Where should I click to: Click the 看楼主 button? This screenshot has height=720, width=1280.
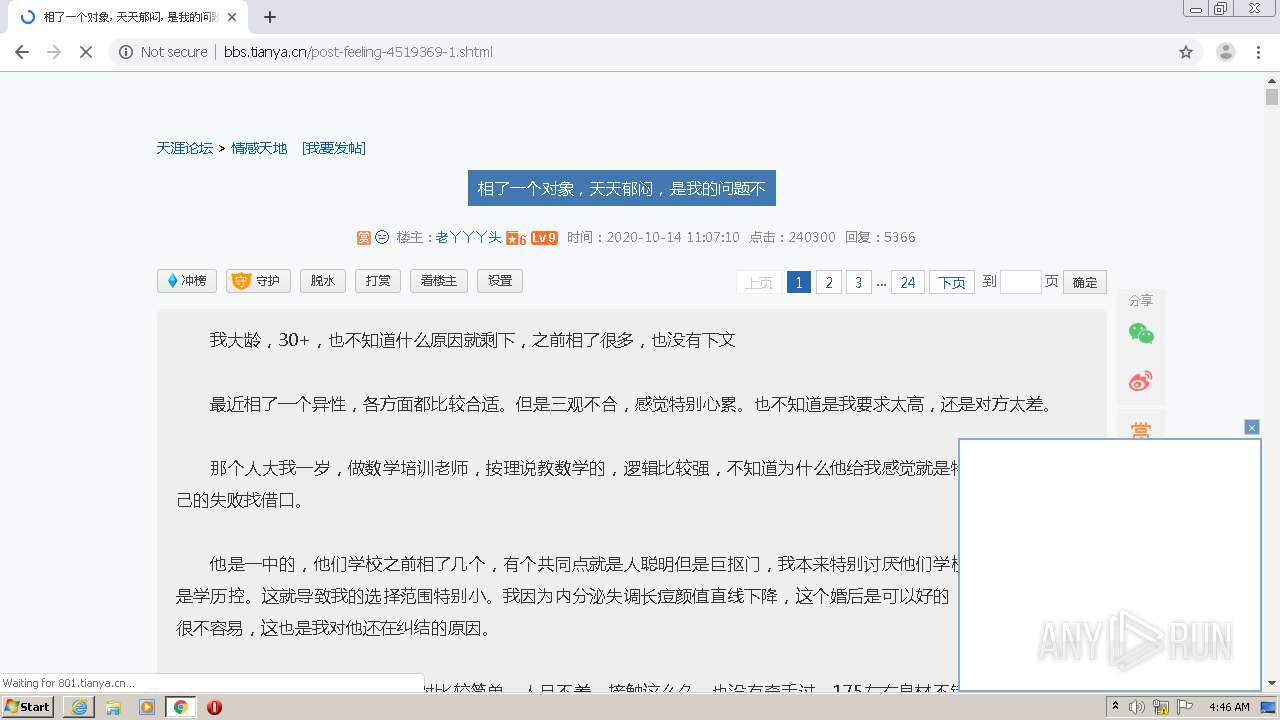(439, 281)
